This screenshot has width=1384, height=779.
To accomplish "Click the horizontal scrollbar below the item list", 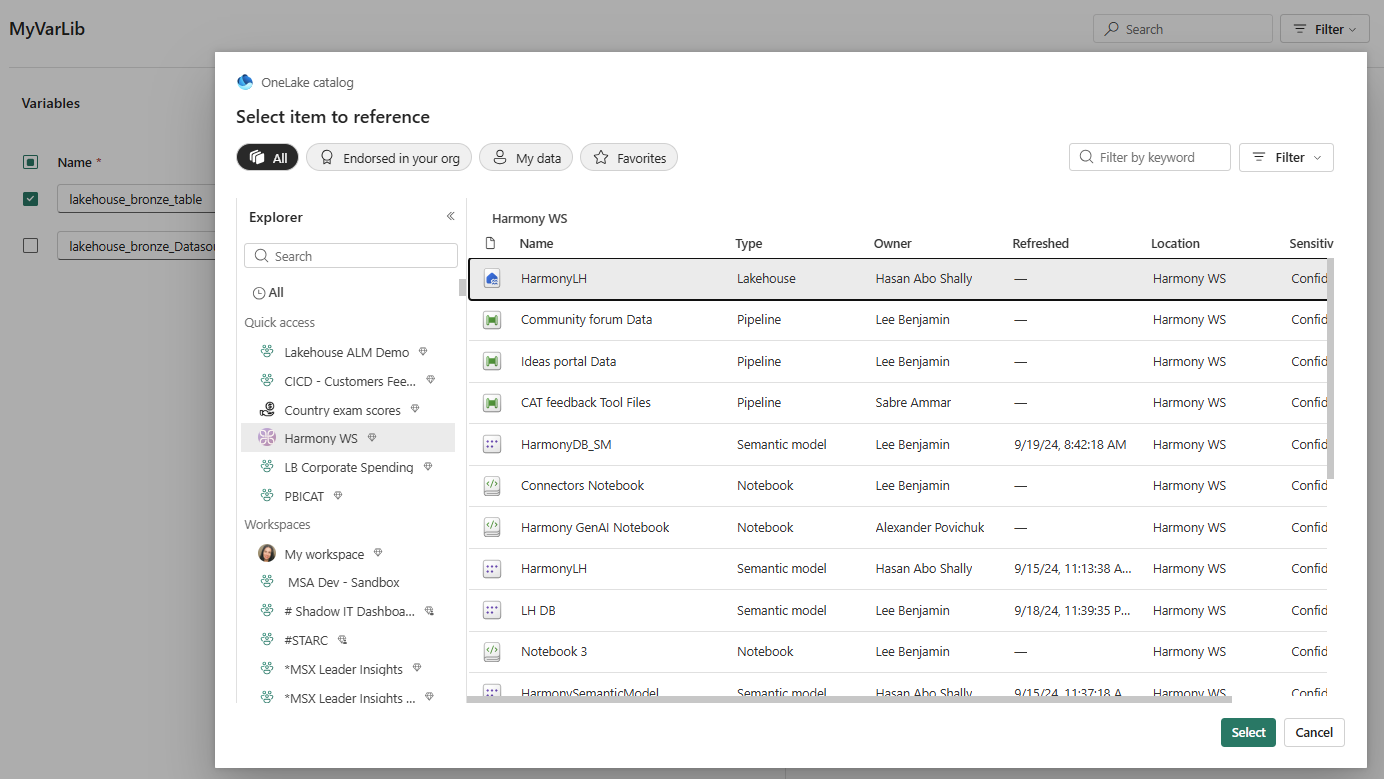I will [x=850, y=700].
